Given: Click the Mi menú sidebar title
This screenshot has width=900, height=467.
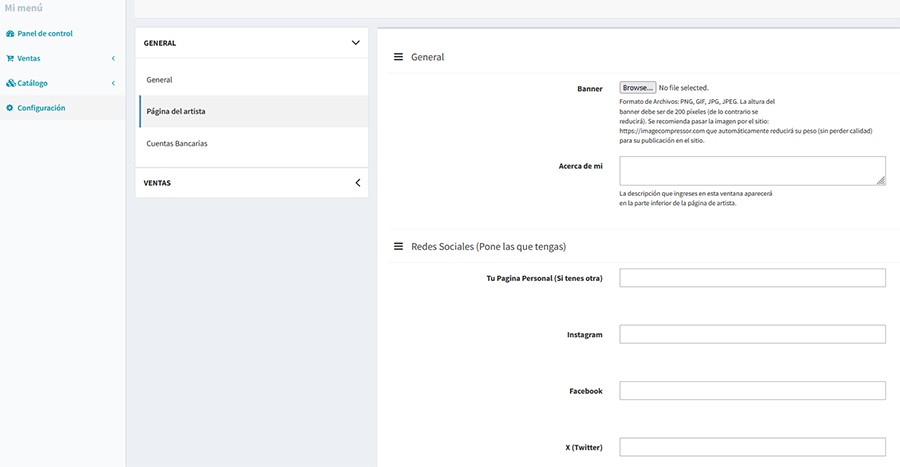Looking at the screenshot, I should coord(24,8).
